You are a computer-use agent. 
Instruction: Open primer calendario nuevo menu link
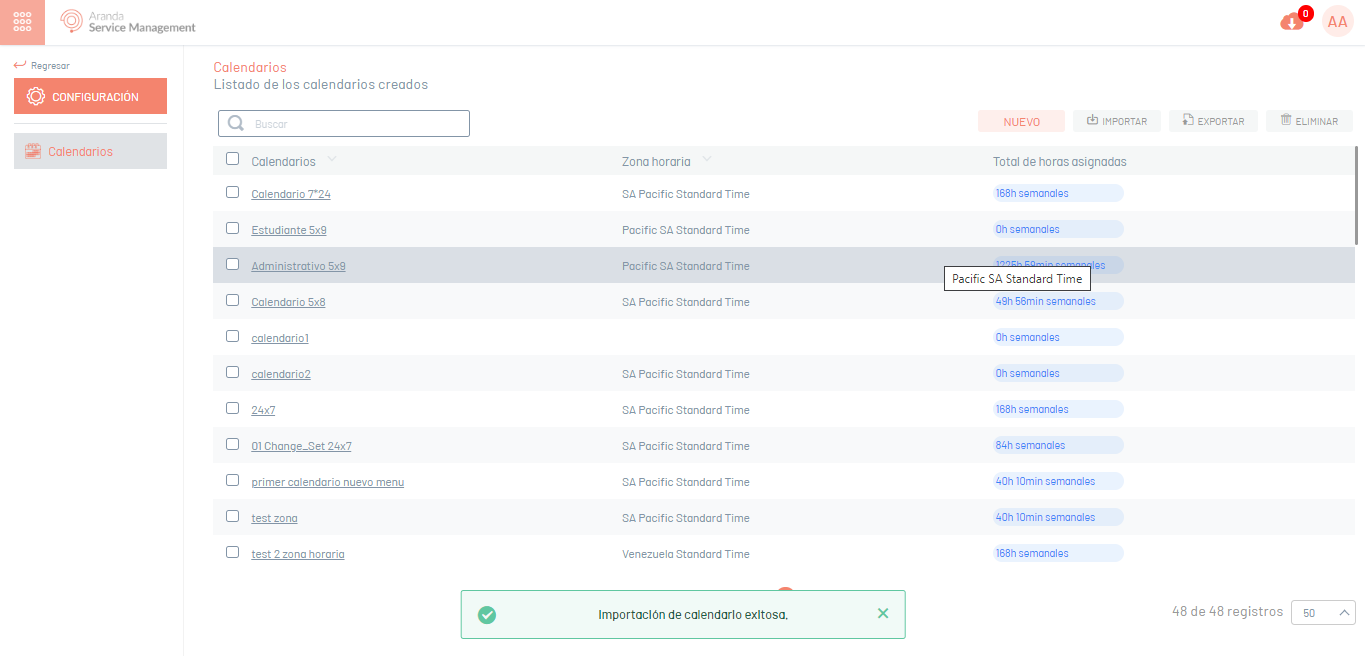328,482
